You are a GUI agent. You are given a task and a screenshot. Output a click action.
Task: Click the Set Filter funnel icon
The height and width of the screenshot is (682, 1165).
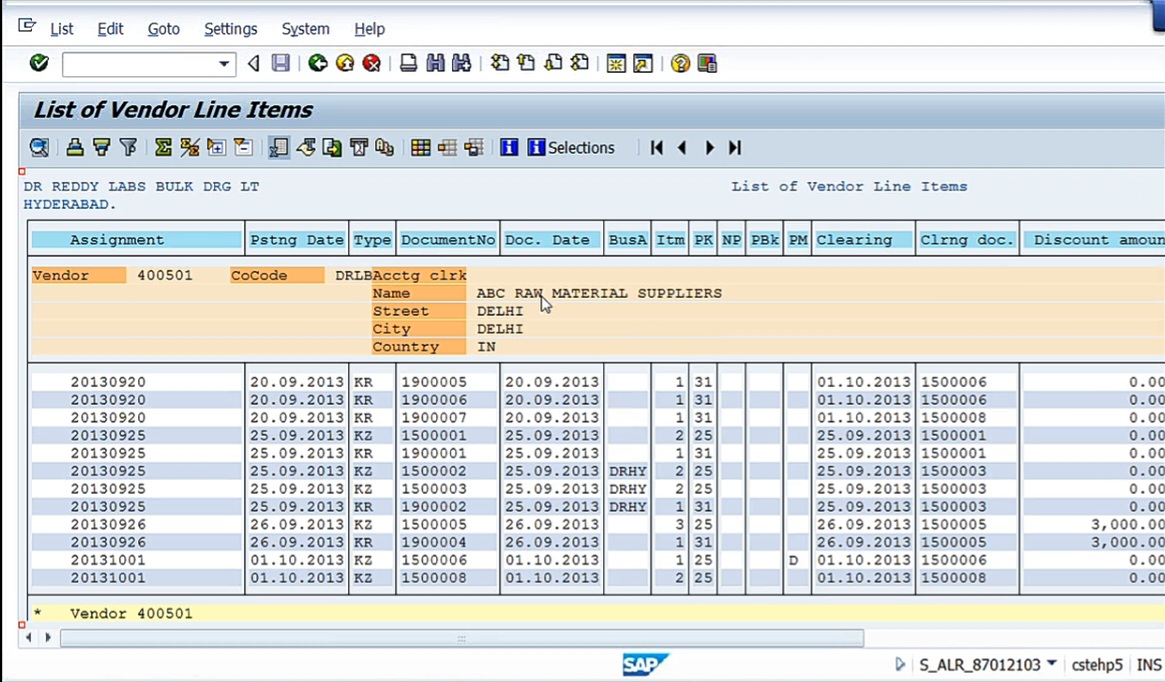128,147
